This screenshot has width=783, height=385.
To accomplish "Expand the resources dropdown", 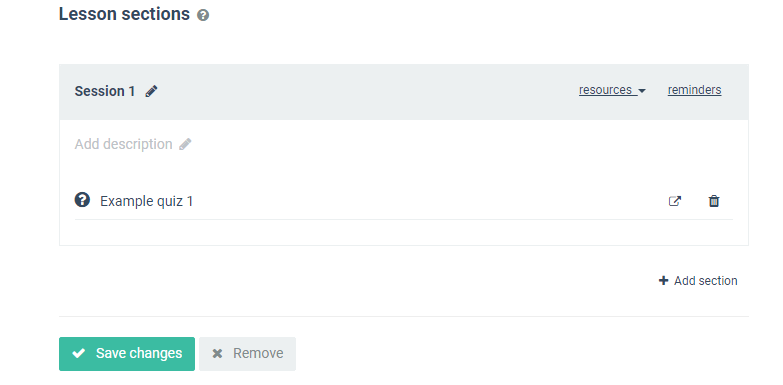I will pyautogui.click(x=612, y=90).
